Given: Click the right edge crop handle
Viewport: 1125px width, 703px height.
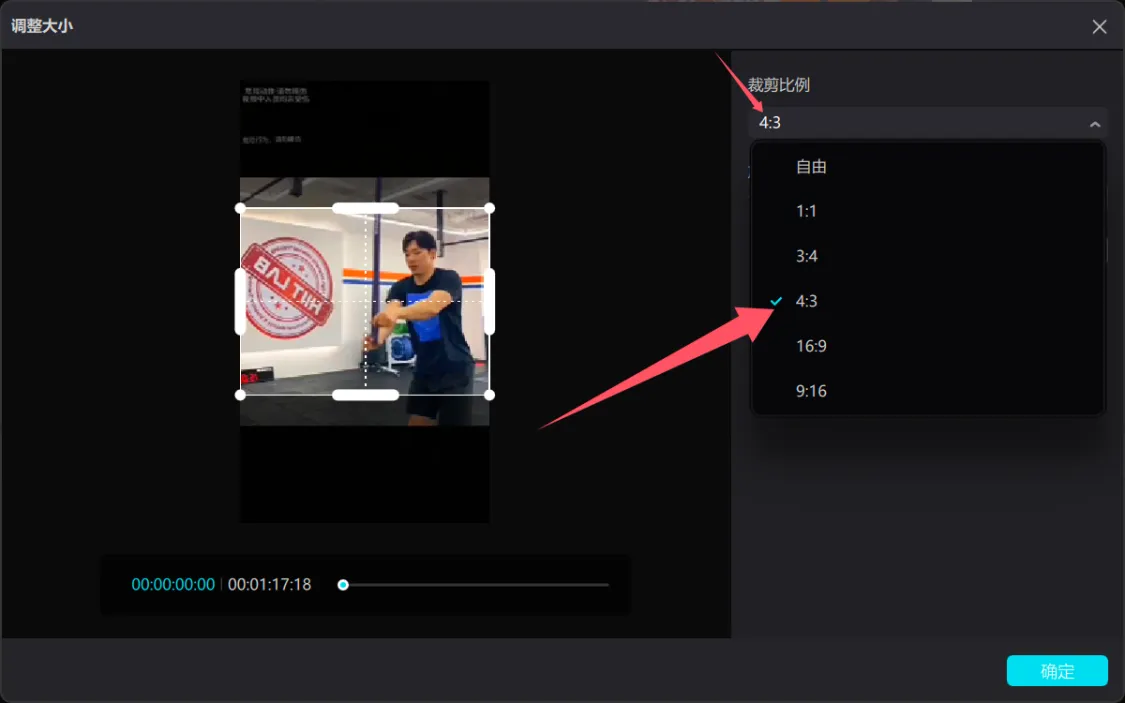Looking at the screenshot, I should pyautogui.click(x=489, y=301).
